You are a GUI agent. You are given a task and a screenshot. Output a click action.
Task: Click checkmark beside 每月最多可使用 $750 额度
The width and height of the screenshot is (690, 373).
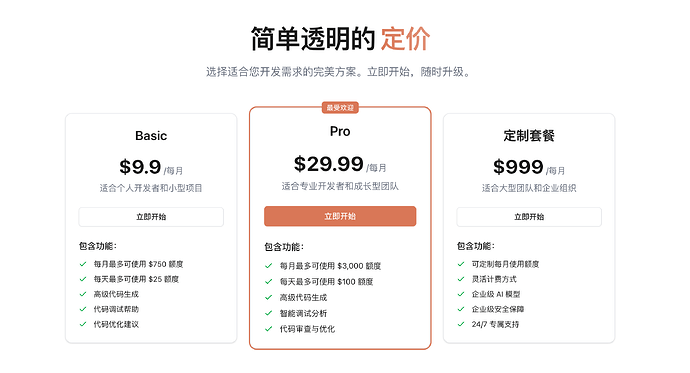pos(83,264)
